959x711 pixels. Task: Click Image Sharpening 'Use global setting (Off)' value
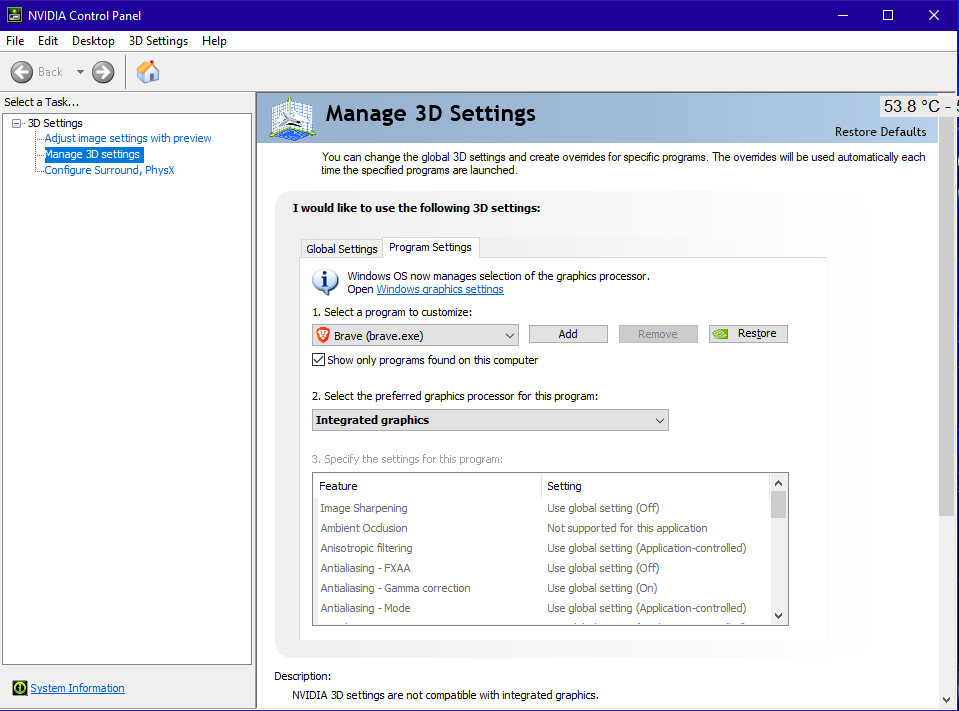[x=603, y=508]
